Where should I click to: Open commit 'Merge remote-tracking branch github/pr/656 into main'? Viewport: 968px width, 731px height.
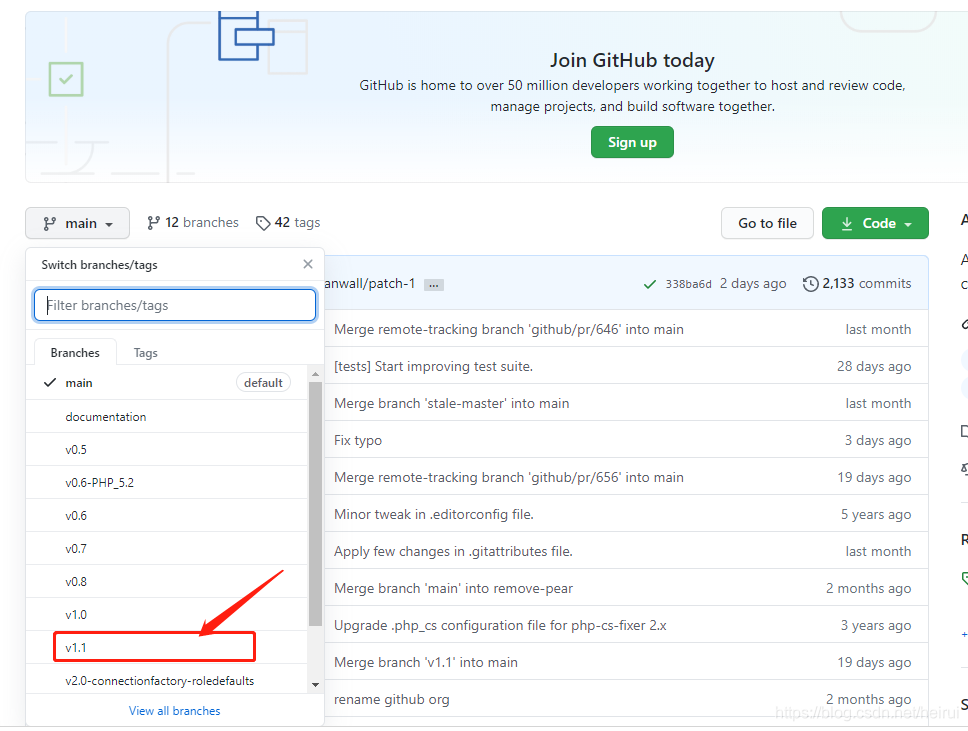click(x=509, y=477)
